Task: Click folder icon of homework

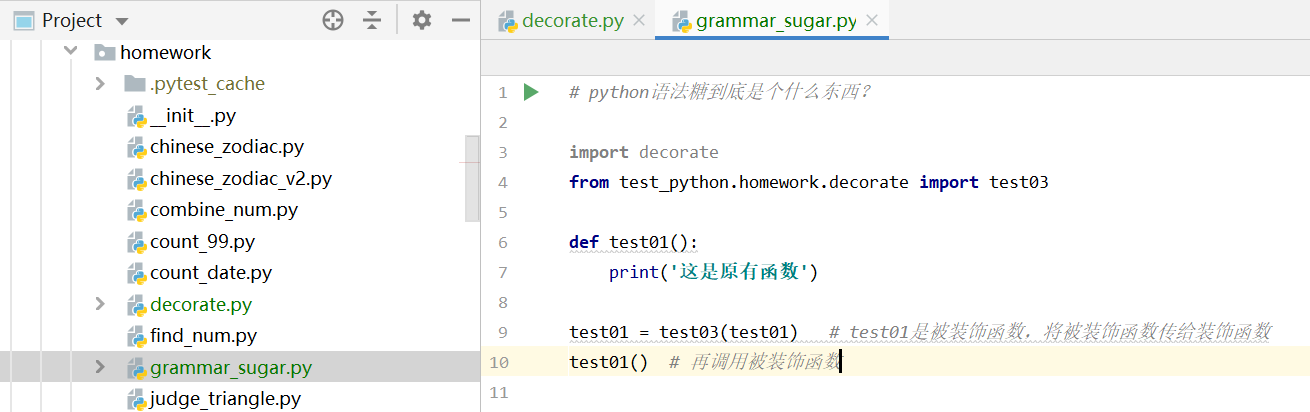Action: (x=105, y=52)
